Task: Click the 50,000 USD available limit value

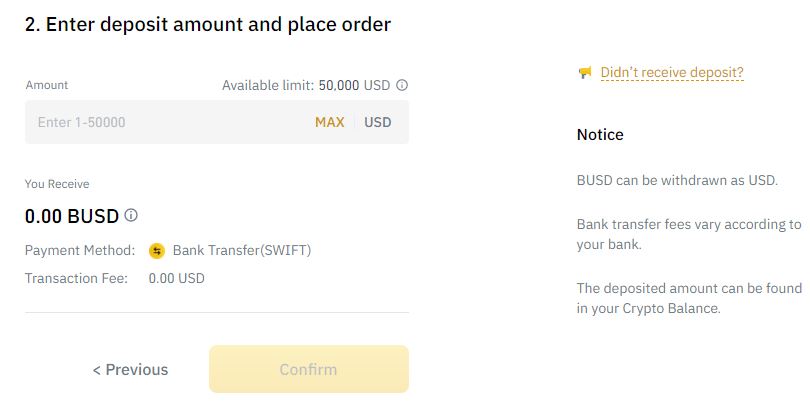Action: [x=354, y=85]
